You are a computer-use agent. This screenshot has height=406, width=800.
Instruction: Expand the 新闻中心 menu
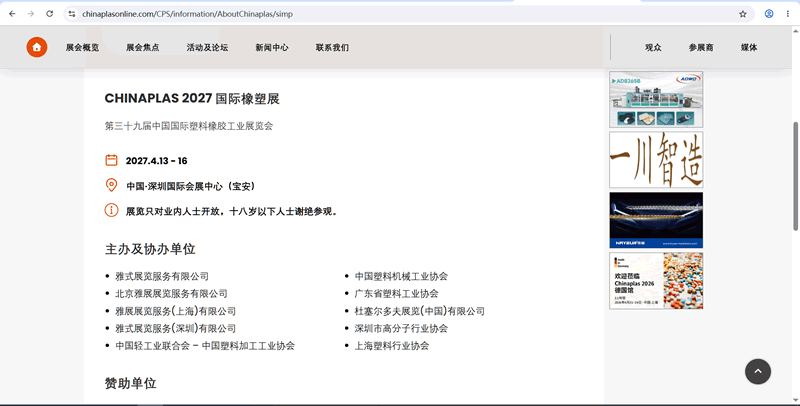pos(272,47)
